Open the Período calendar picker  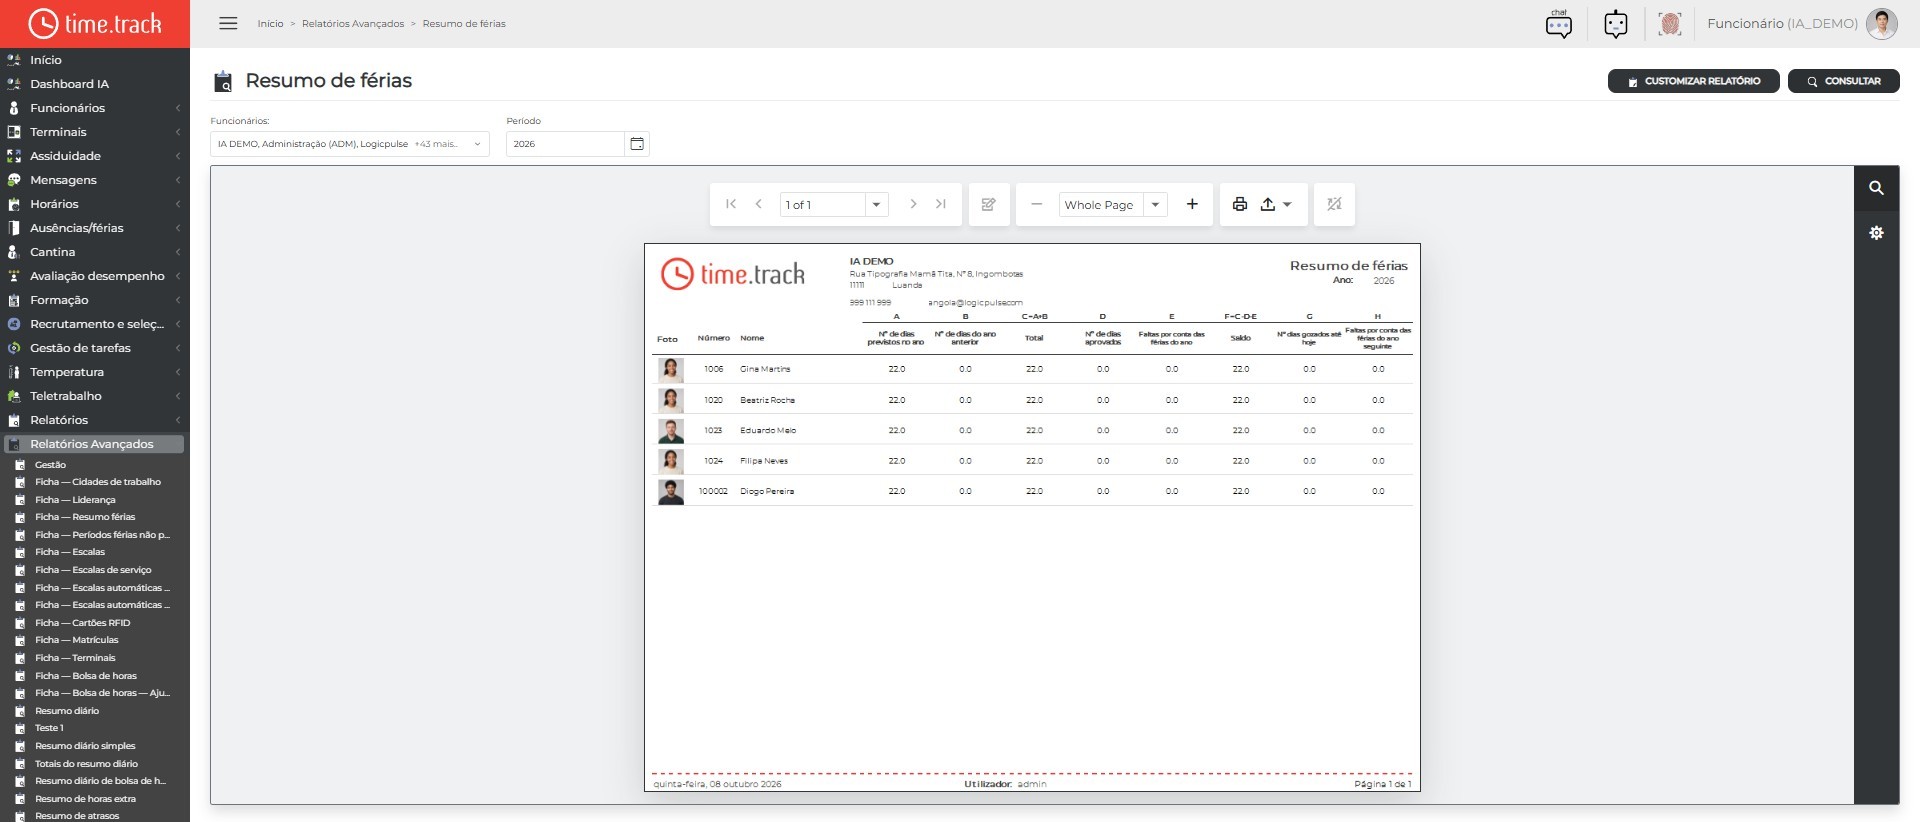637,144
